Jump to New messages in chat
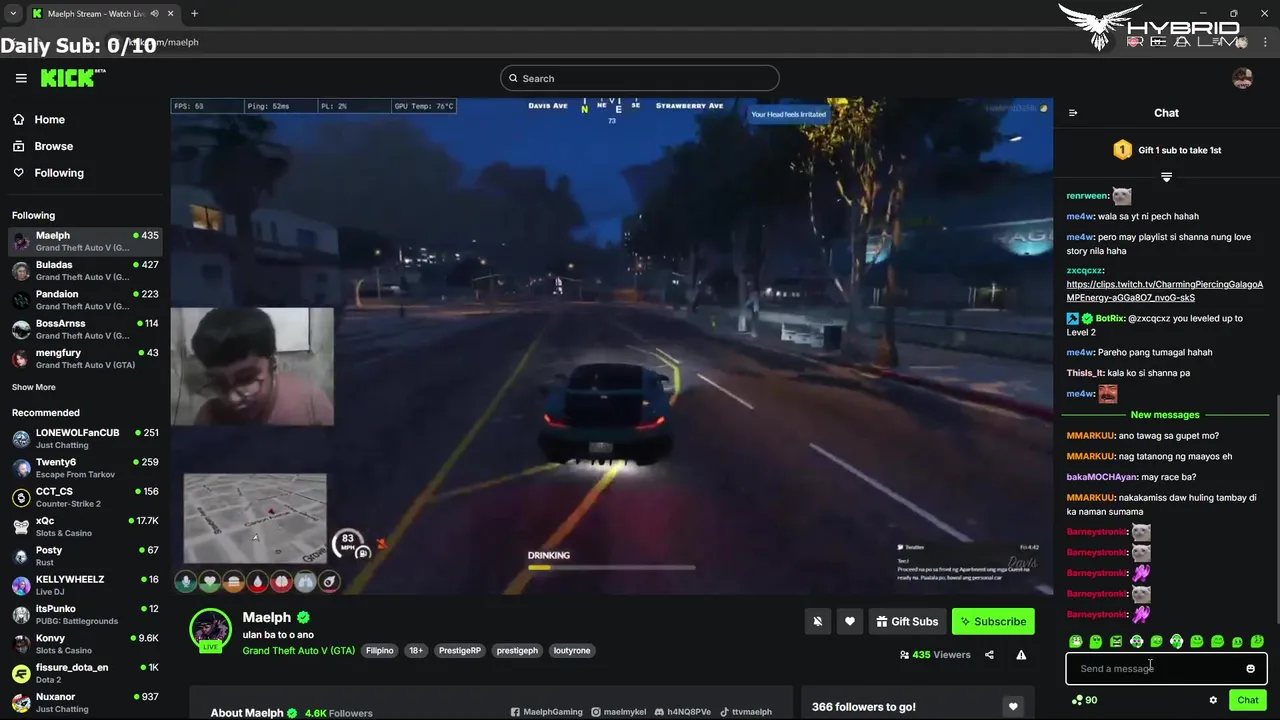 click(1165, 414)
